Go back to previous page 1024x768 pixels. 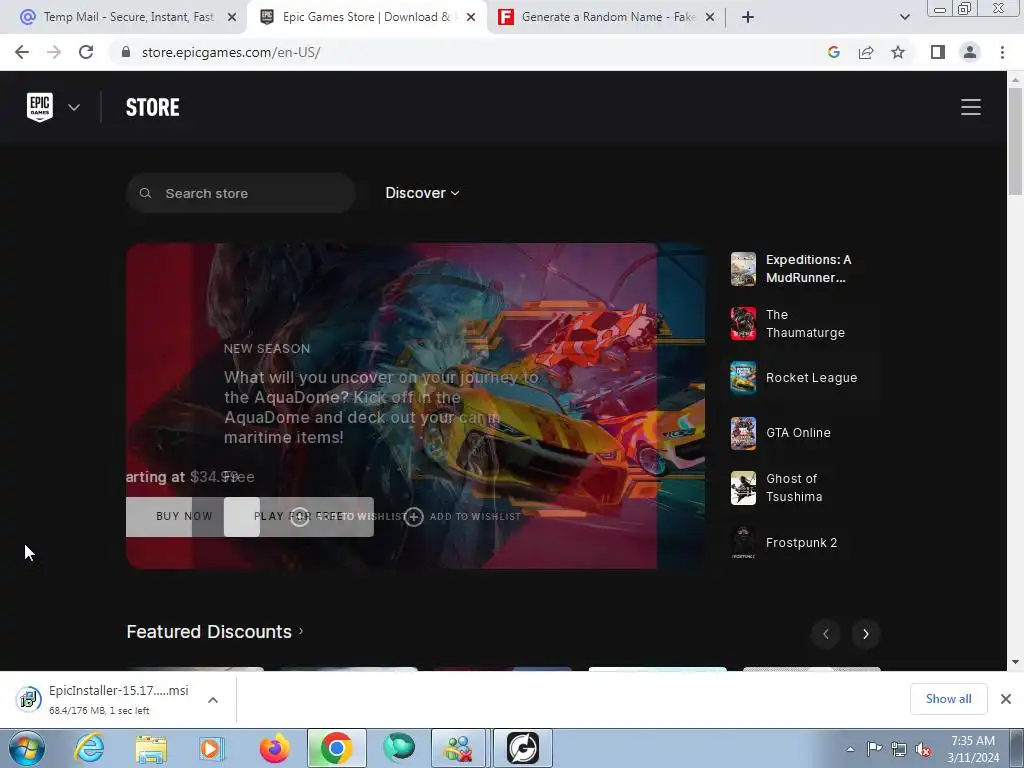point(22,52)
